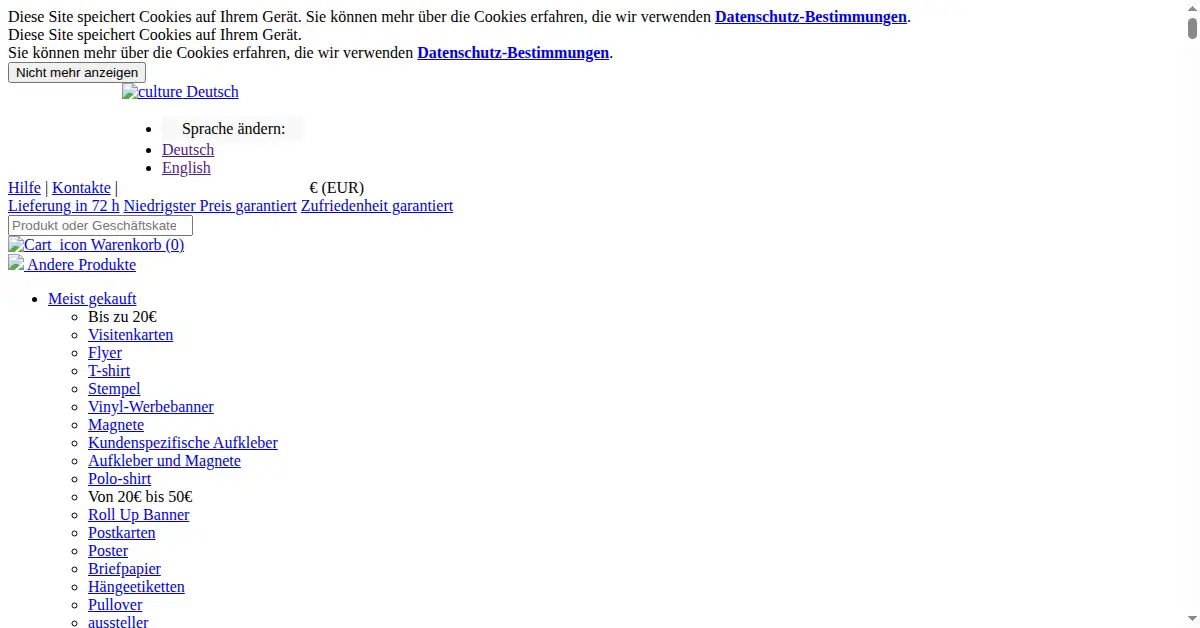
Task: Open Postkarten product link
Action: [x=122, y=533]
